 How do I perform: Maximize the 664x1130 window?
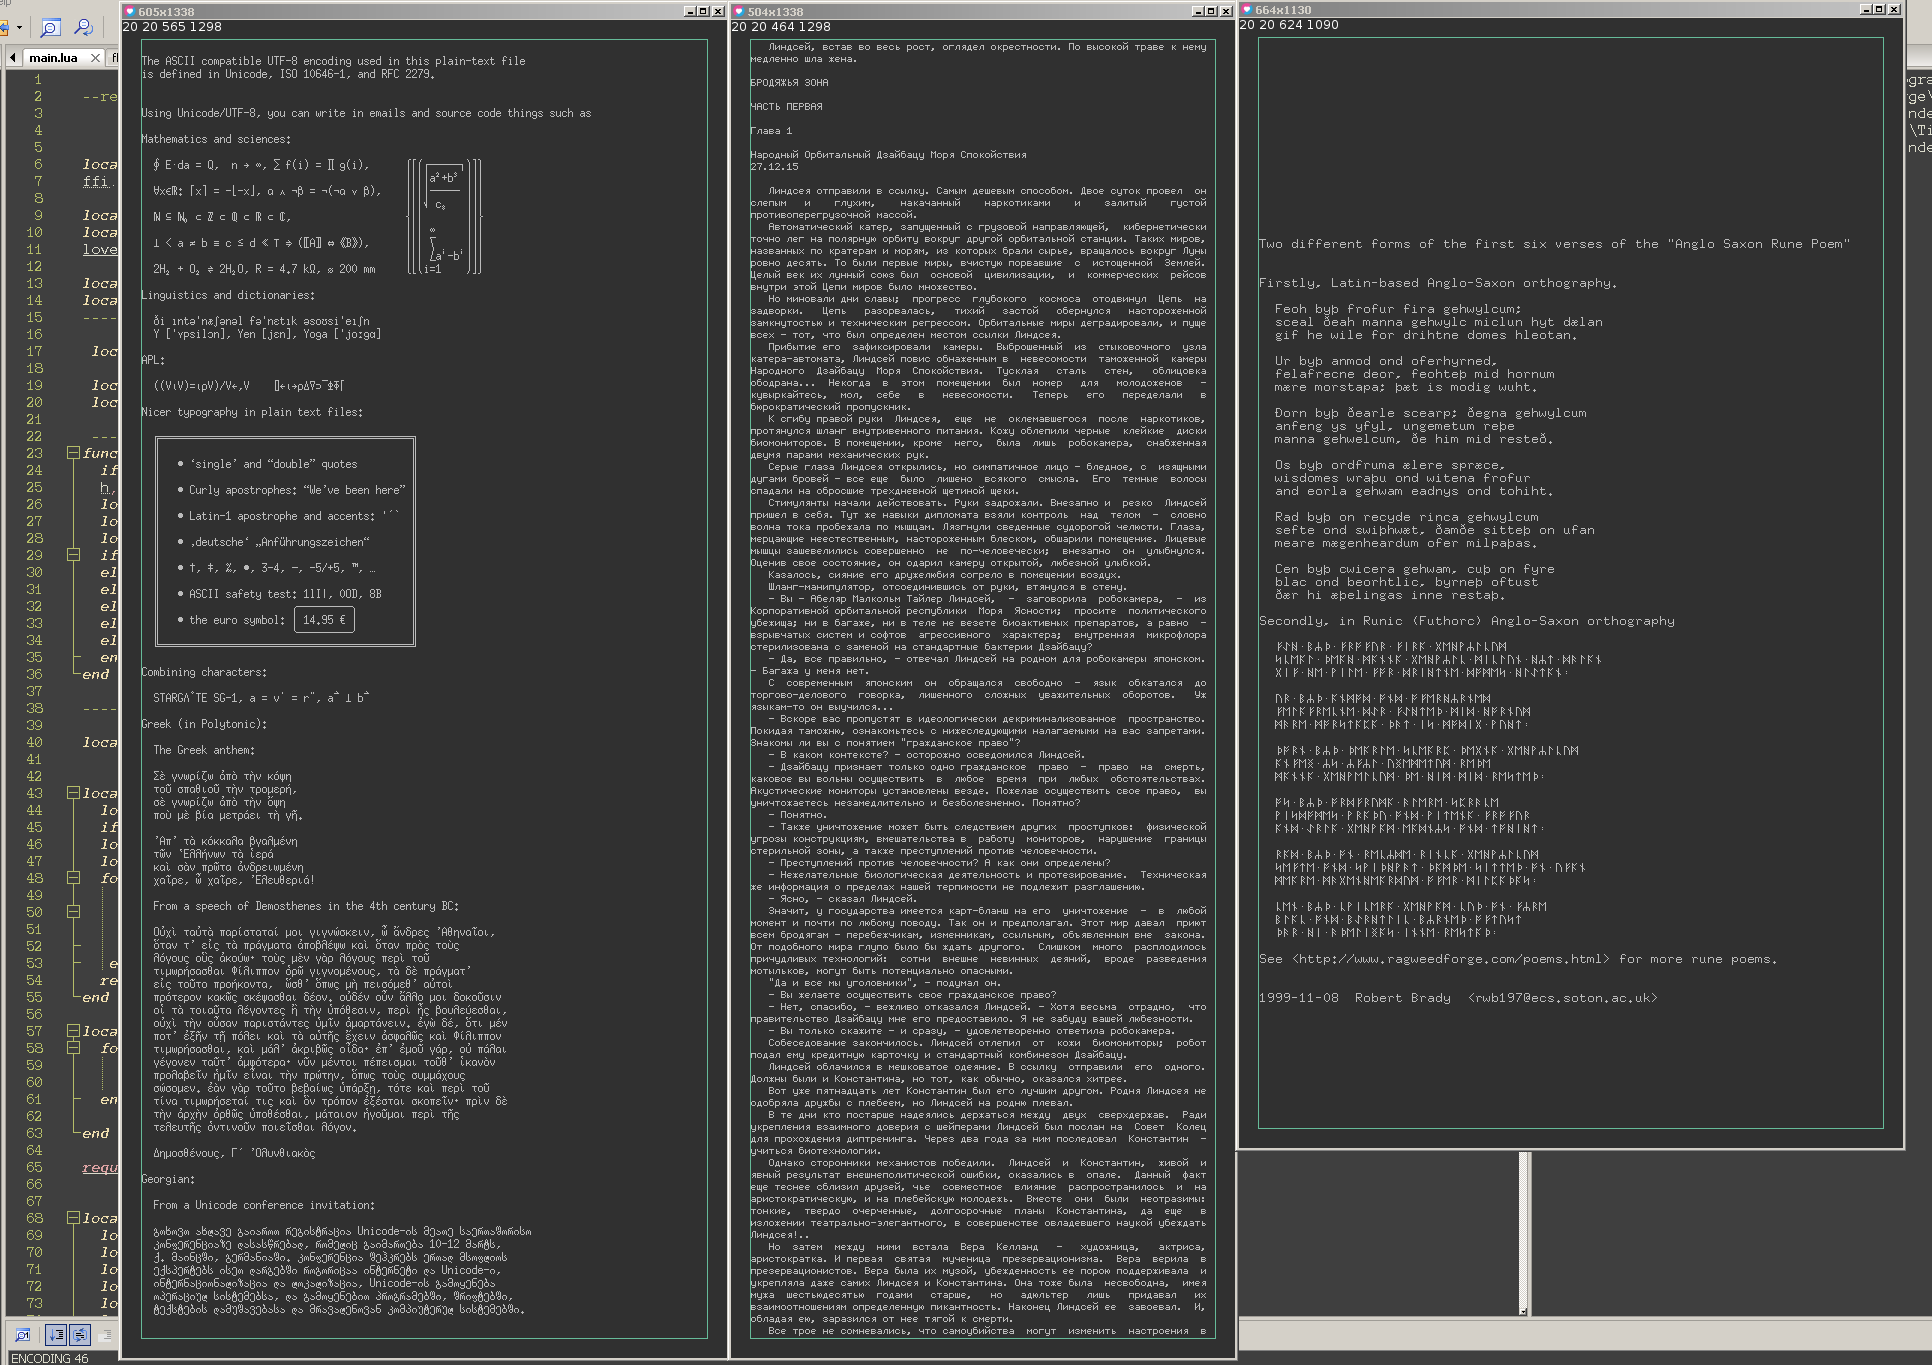coord(1879,9)
